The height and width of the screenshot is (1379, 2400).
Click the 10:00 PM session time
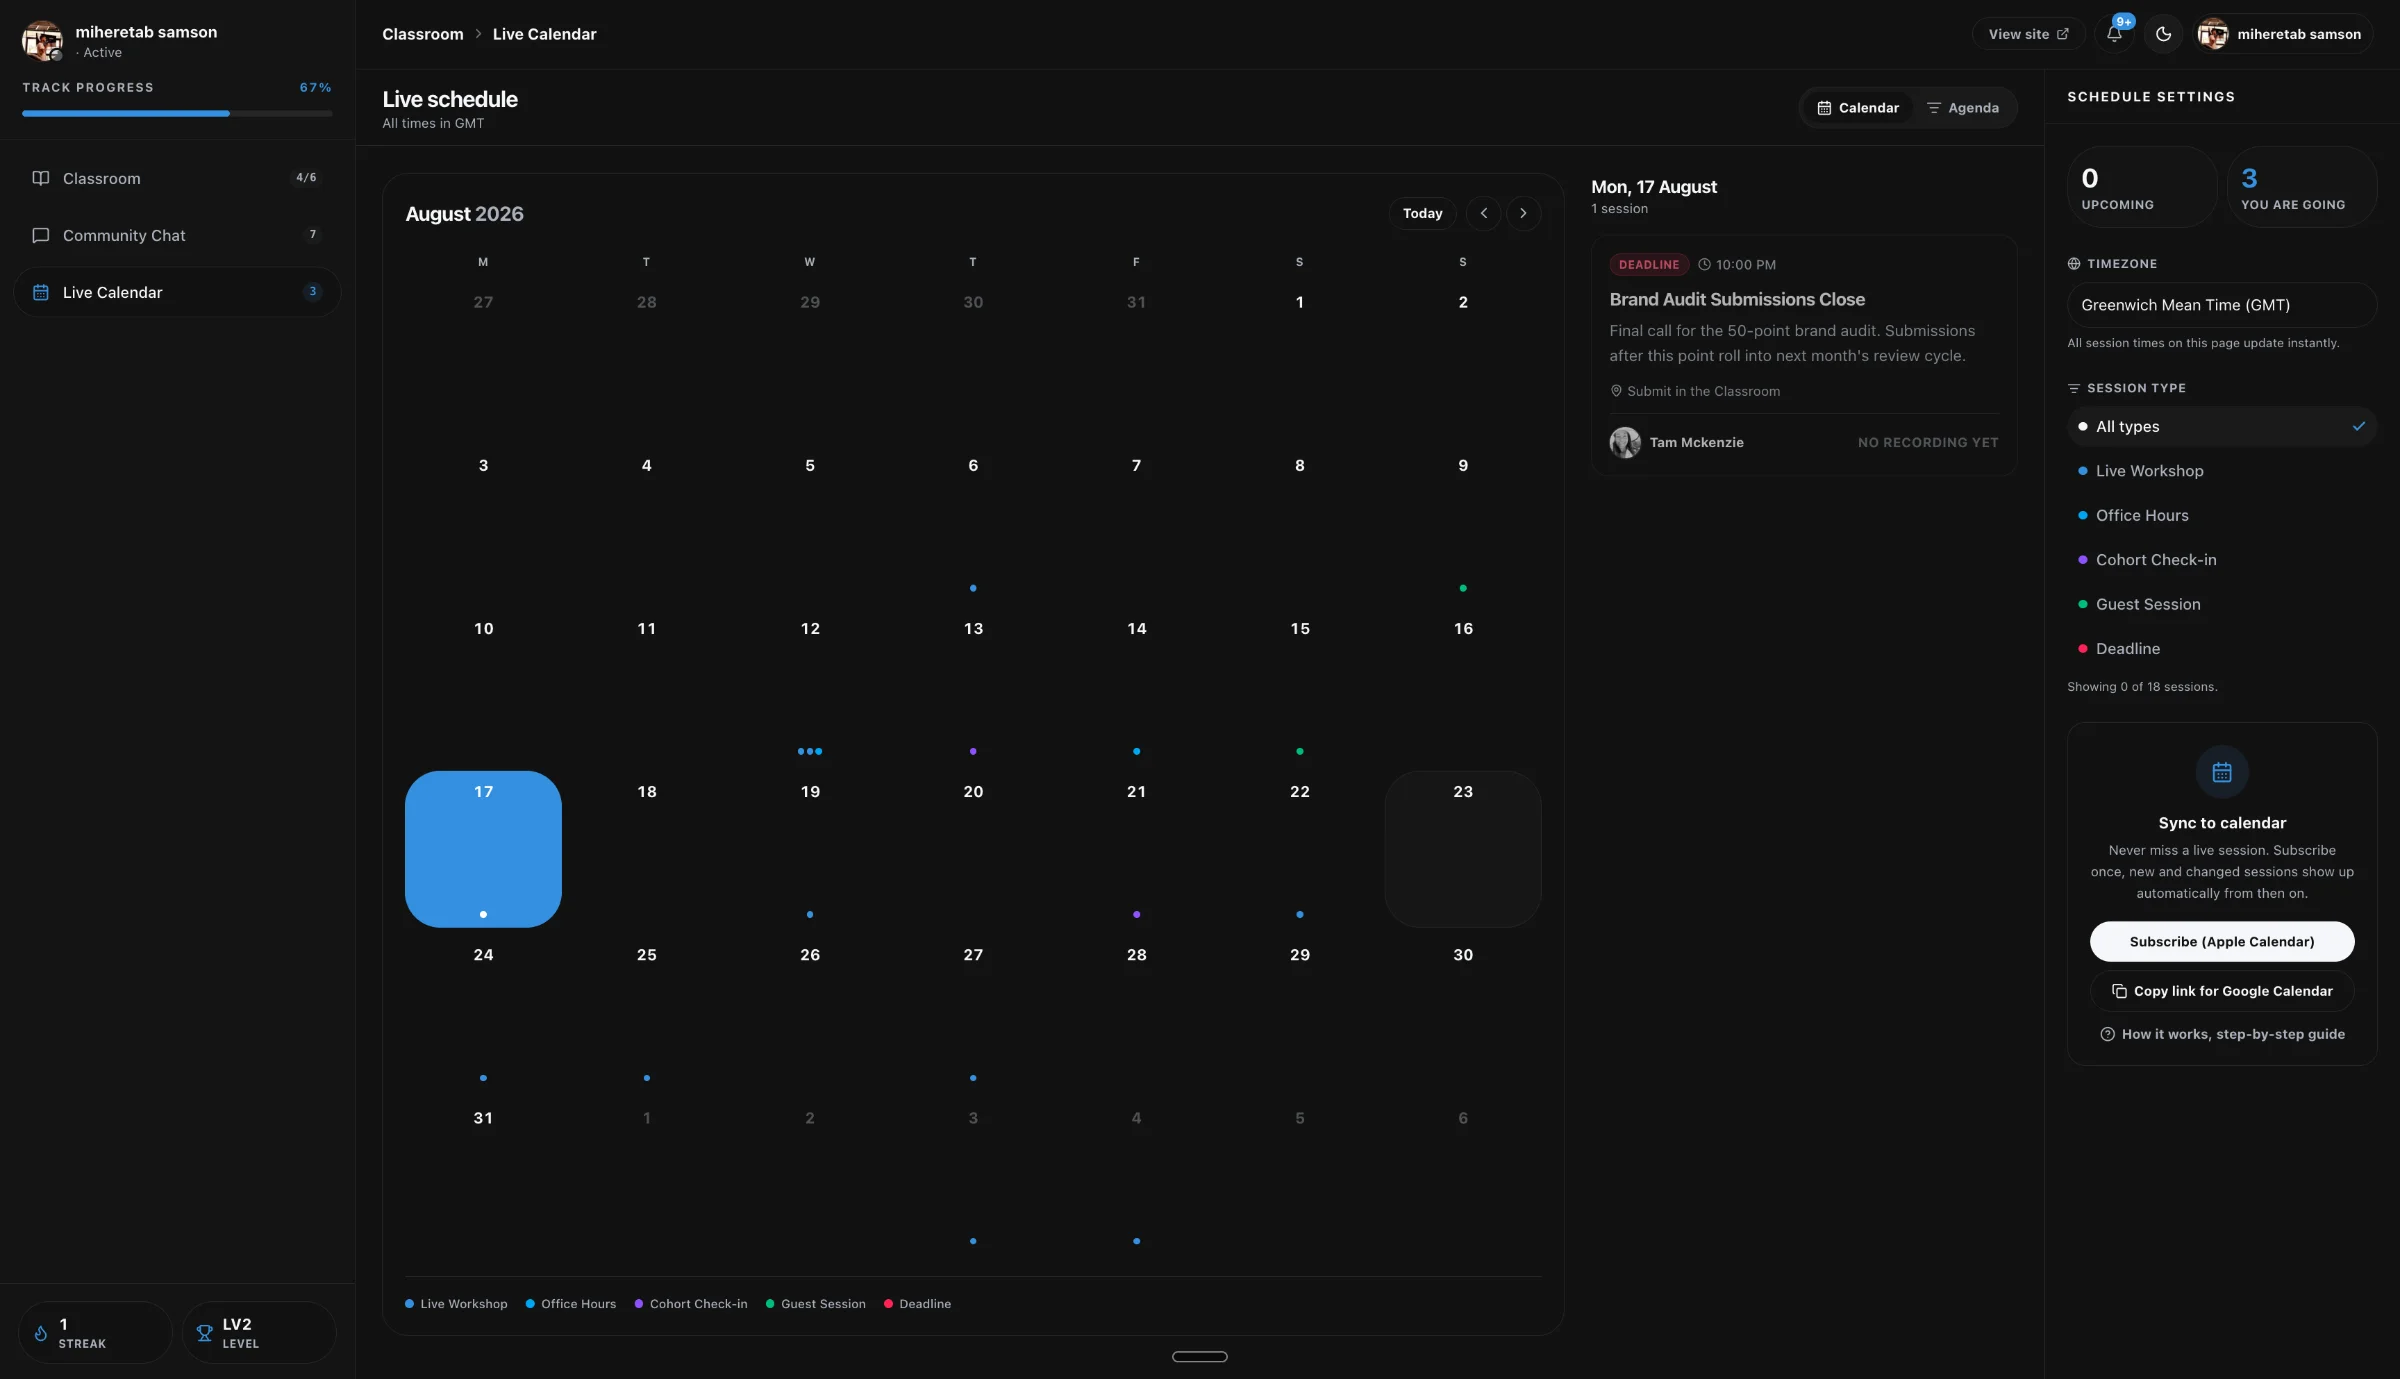click(x=1737, y=264)
